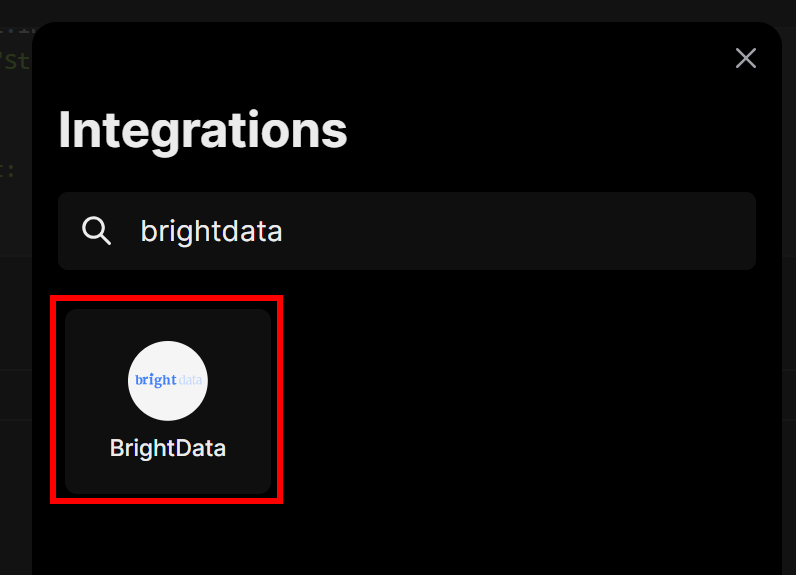Click the blue 'bright' word in the logo
The height and width of the screenshot is (575, 796).
point(155,380)
